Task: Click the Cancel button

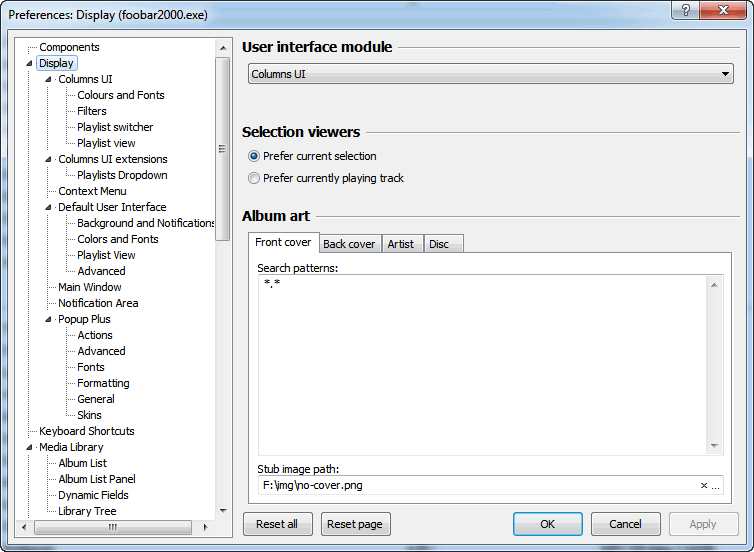Action: tap(626, 524)
